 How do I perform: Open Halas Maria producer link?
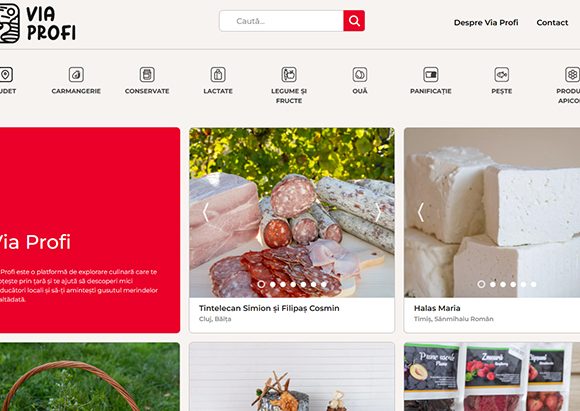[x=437, y=308]
